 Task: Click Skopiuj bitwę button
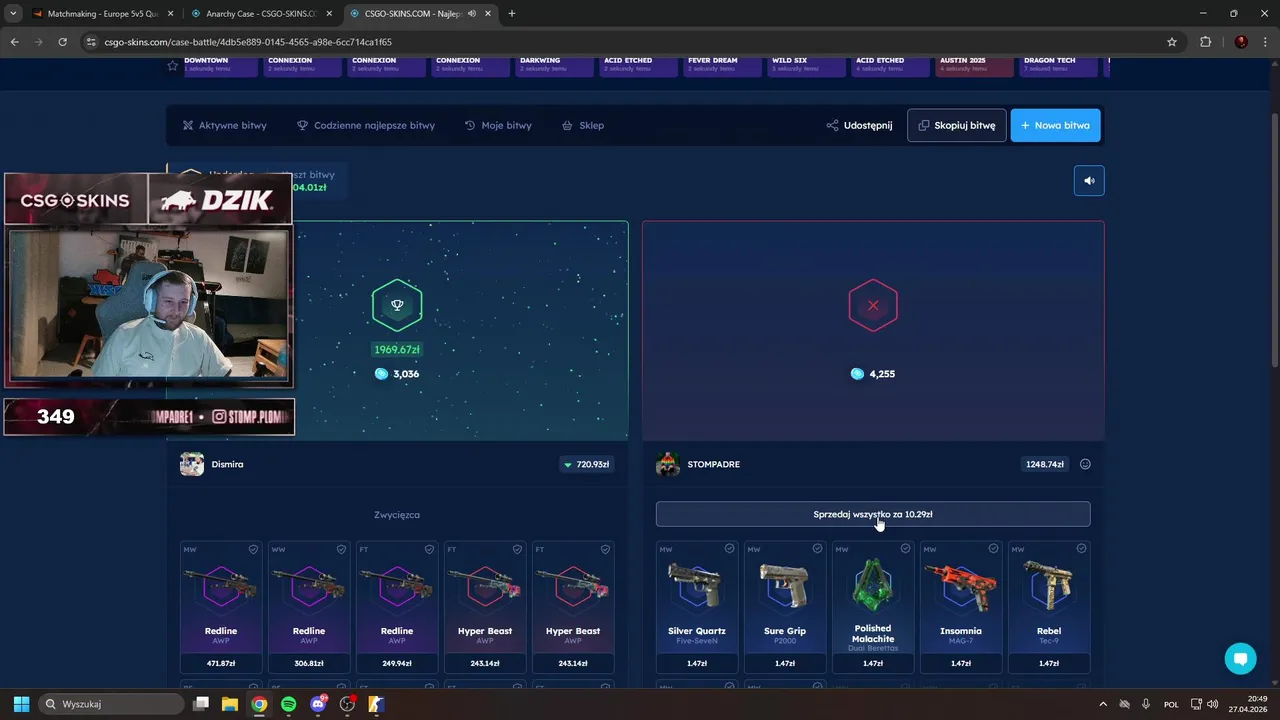click(957, 126)
